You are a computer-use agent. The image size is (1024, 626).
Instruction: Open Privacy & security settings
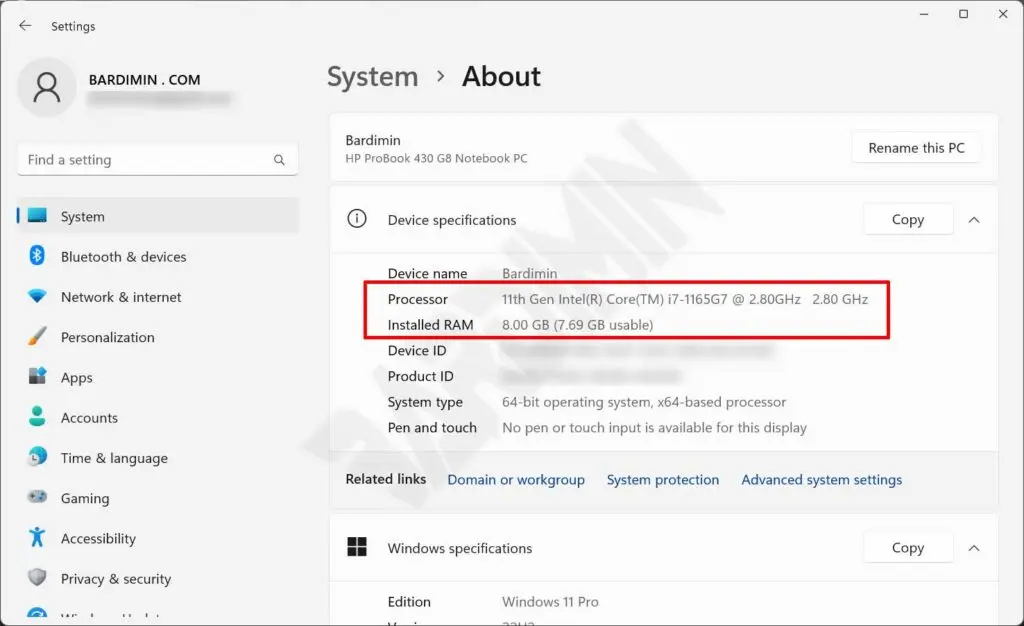coord(158,579)
